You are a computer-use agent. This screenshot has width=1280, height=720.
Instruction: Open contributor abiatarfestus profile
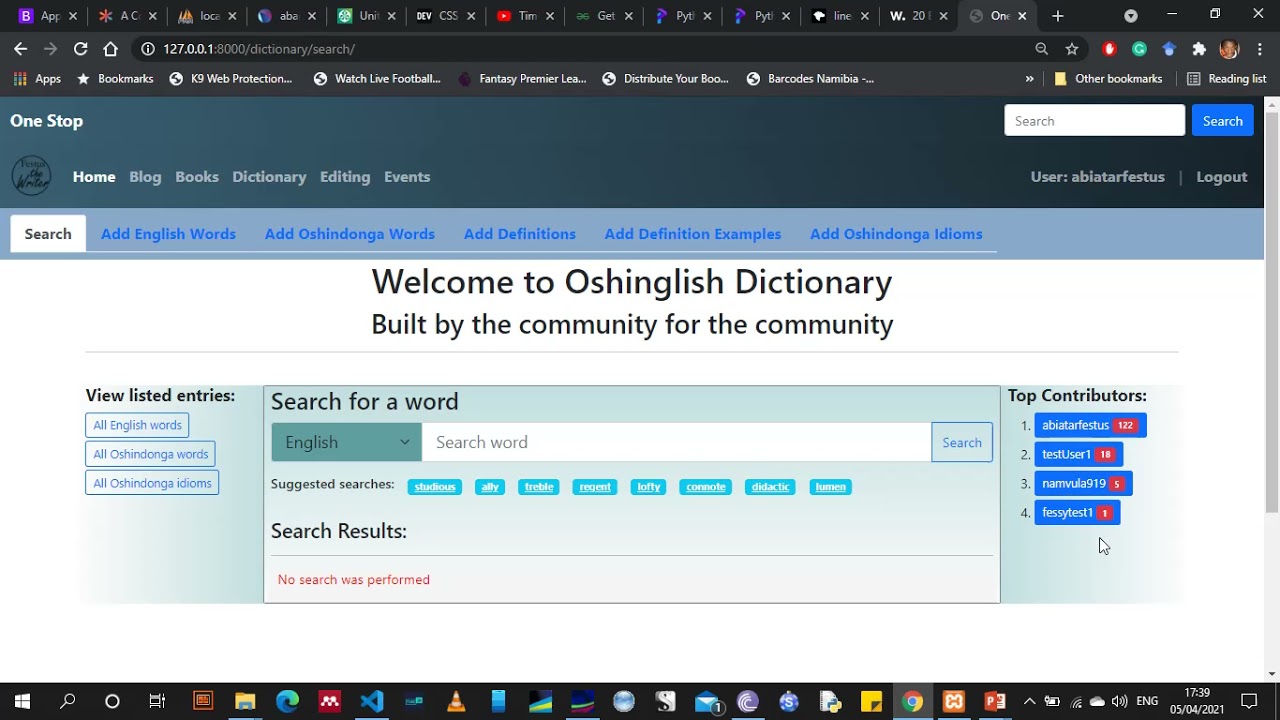pos(1090,425)
